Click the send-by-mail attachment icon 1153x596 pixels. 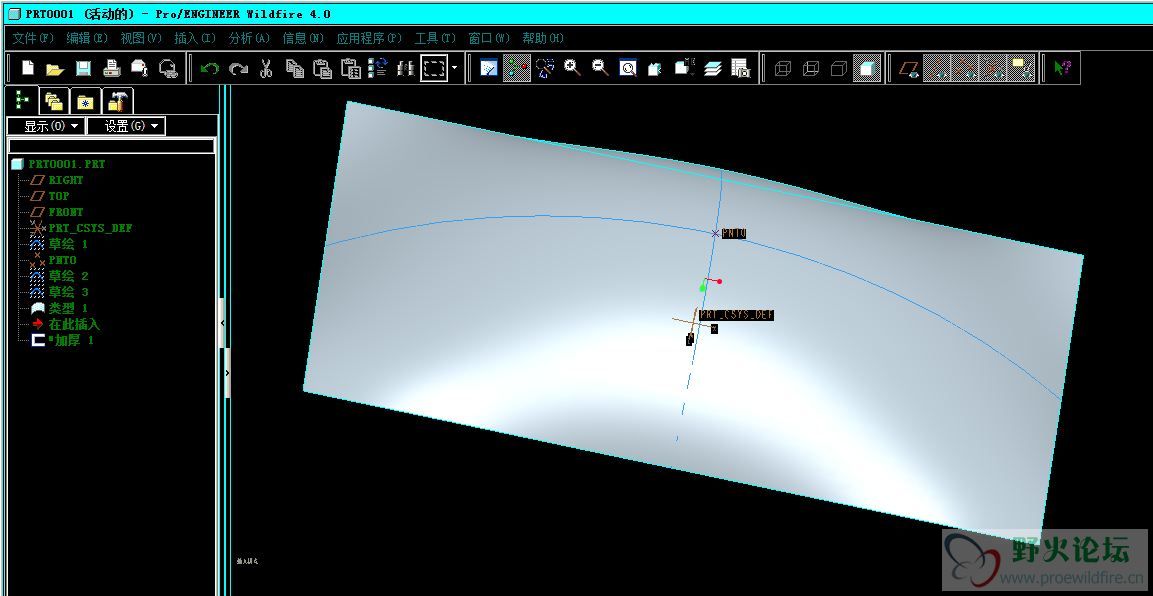click(139, 68)
